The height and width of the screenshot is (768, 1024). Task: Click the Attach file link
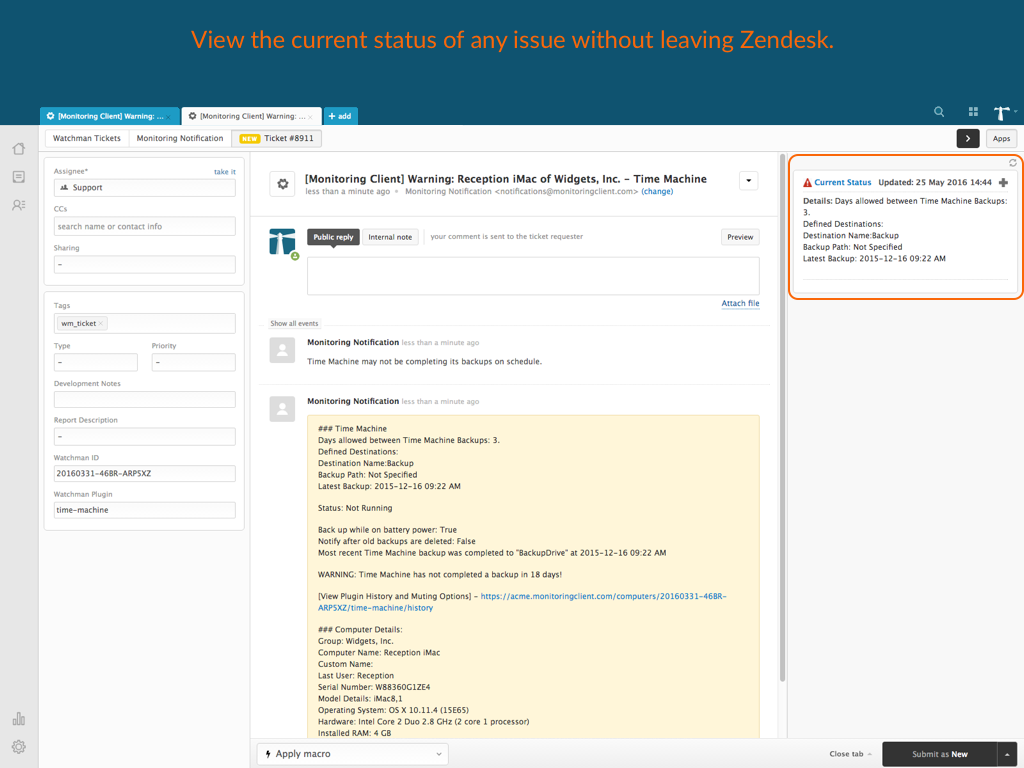[x=740, y=303]
